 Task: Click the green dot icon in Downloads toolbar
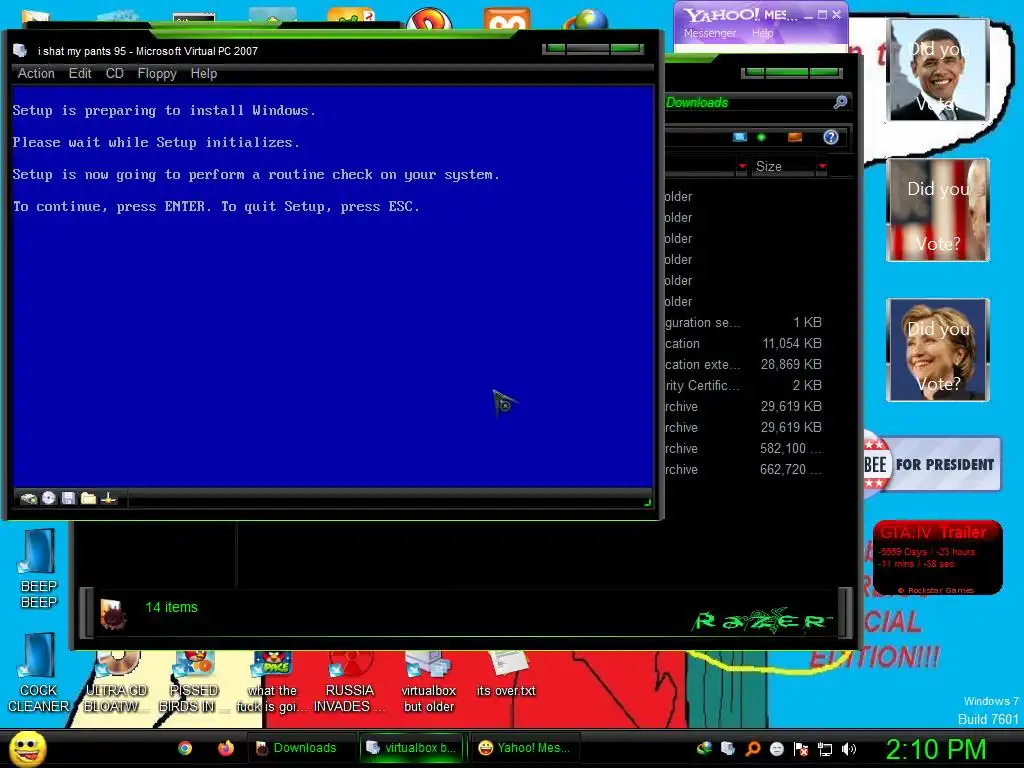(761, 137)
